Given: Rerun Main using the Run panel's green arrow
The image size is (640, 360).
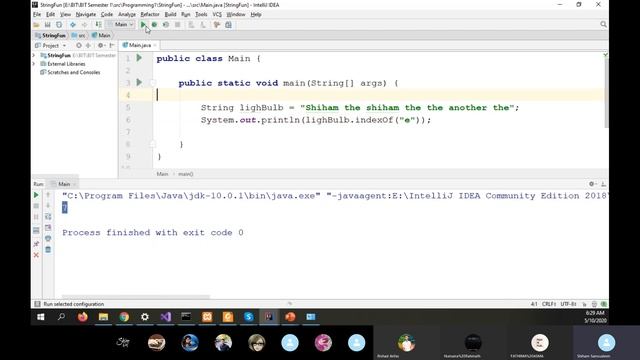Looking at the screenshot, I should pos(36,195).
